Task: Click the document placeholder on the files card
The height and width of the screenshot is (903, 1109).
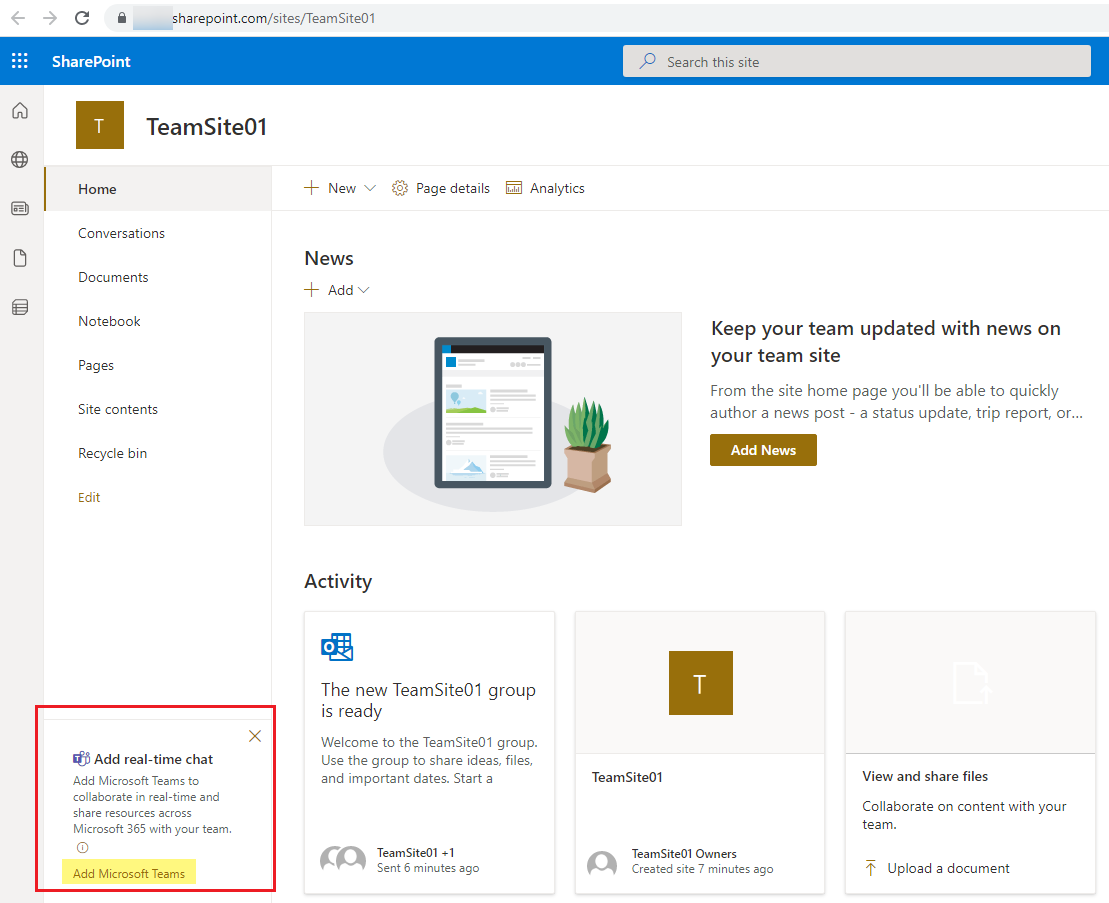Action: (970, 683)
